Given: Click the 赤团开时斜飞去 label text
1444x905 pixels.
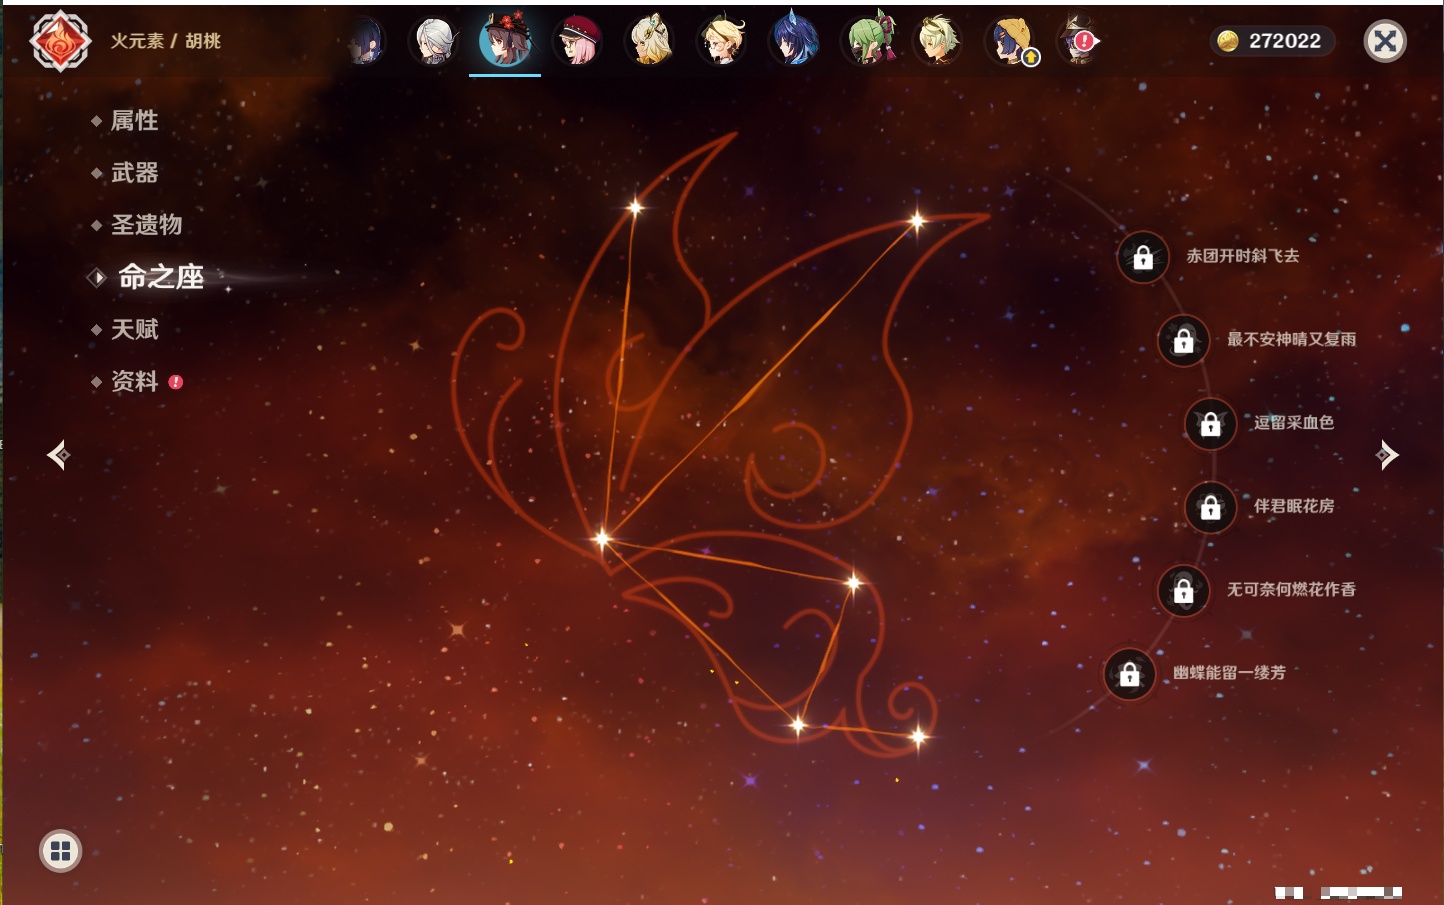Looking at the screenshot, I should 1243,256.
